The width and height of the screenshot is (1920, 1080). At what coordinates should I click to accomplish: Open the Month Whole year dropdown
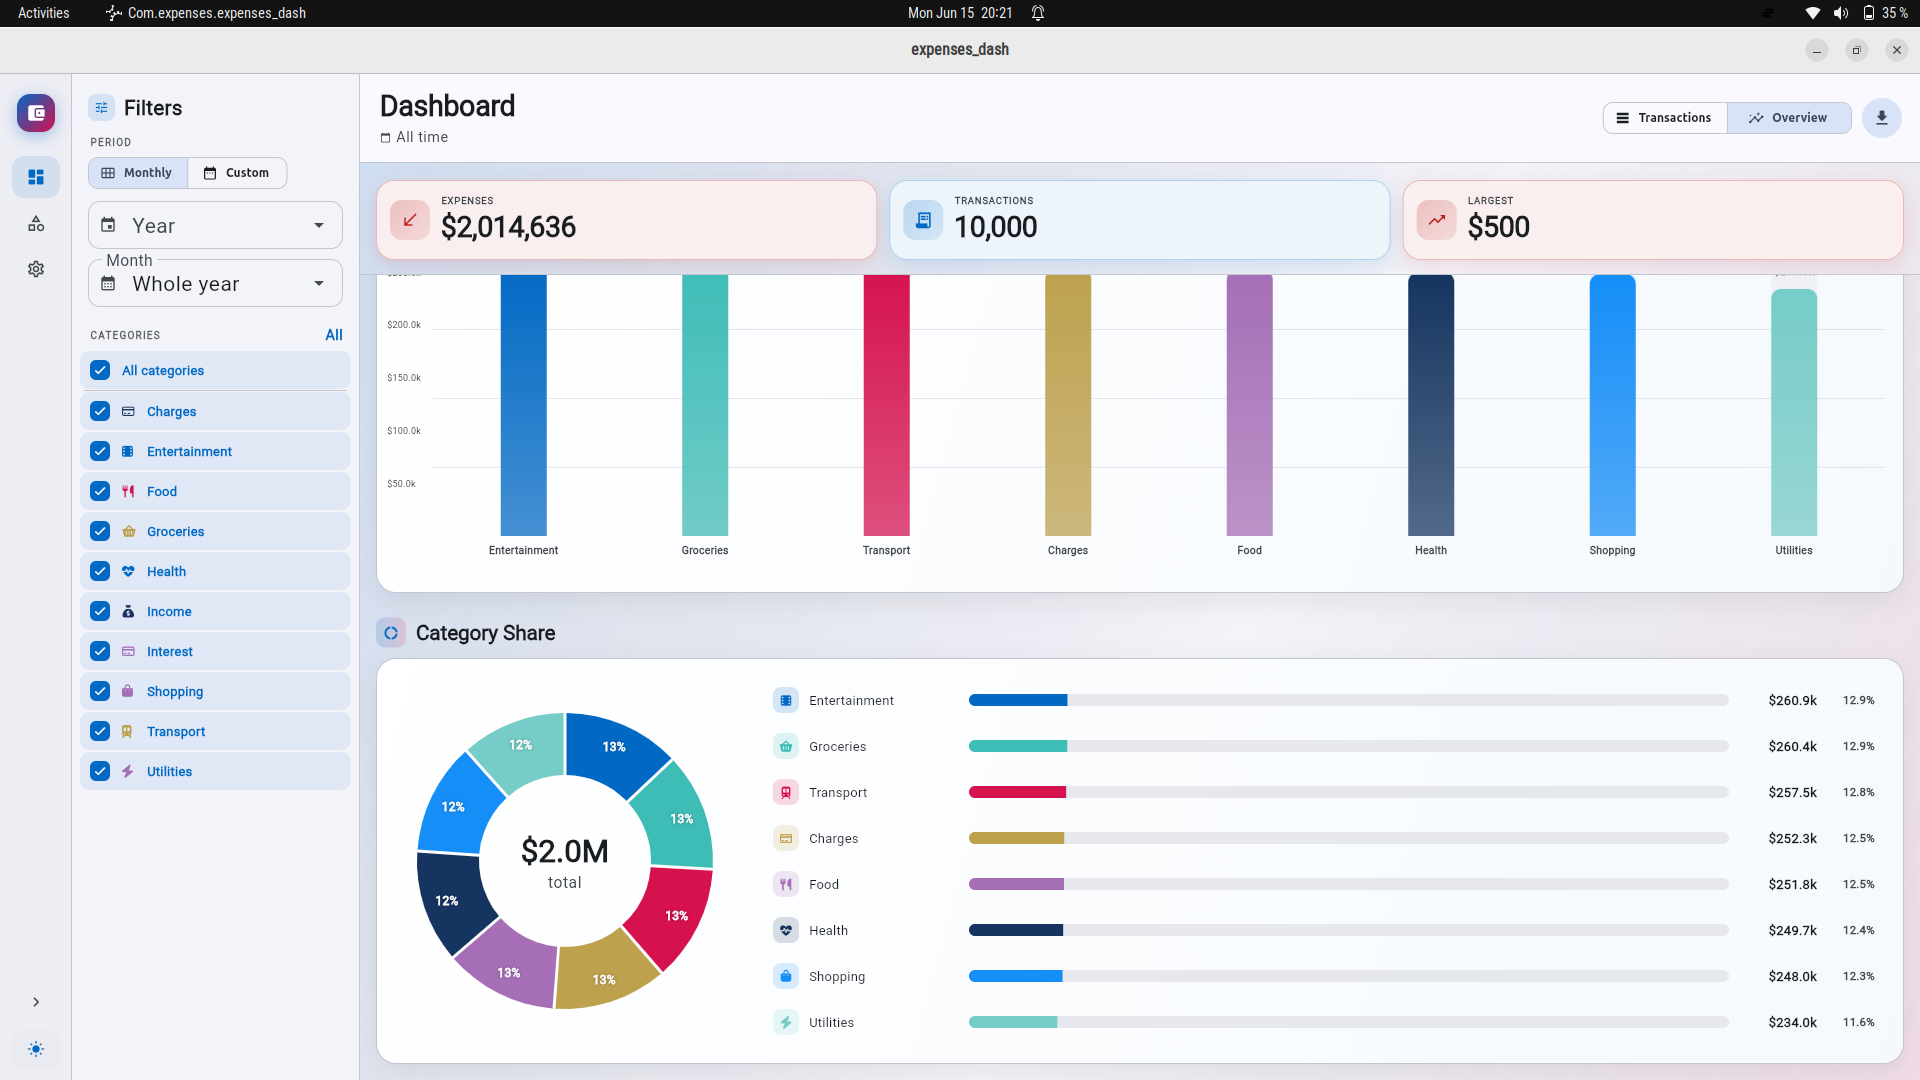pyautogui.click(x=215, y=283)
